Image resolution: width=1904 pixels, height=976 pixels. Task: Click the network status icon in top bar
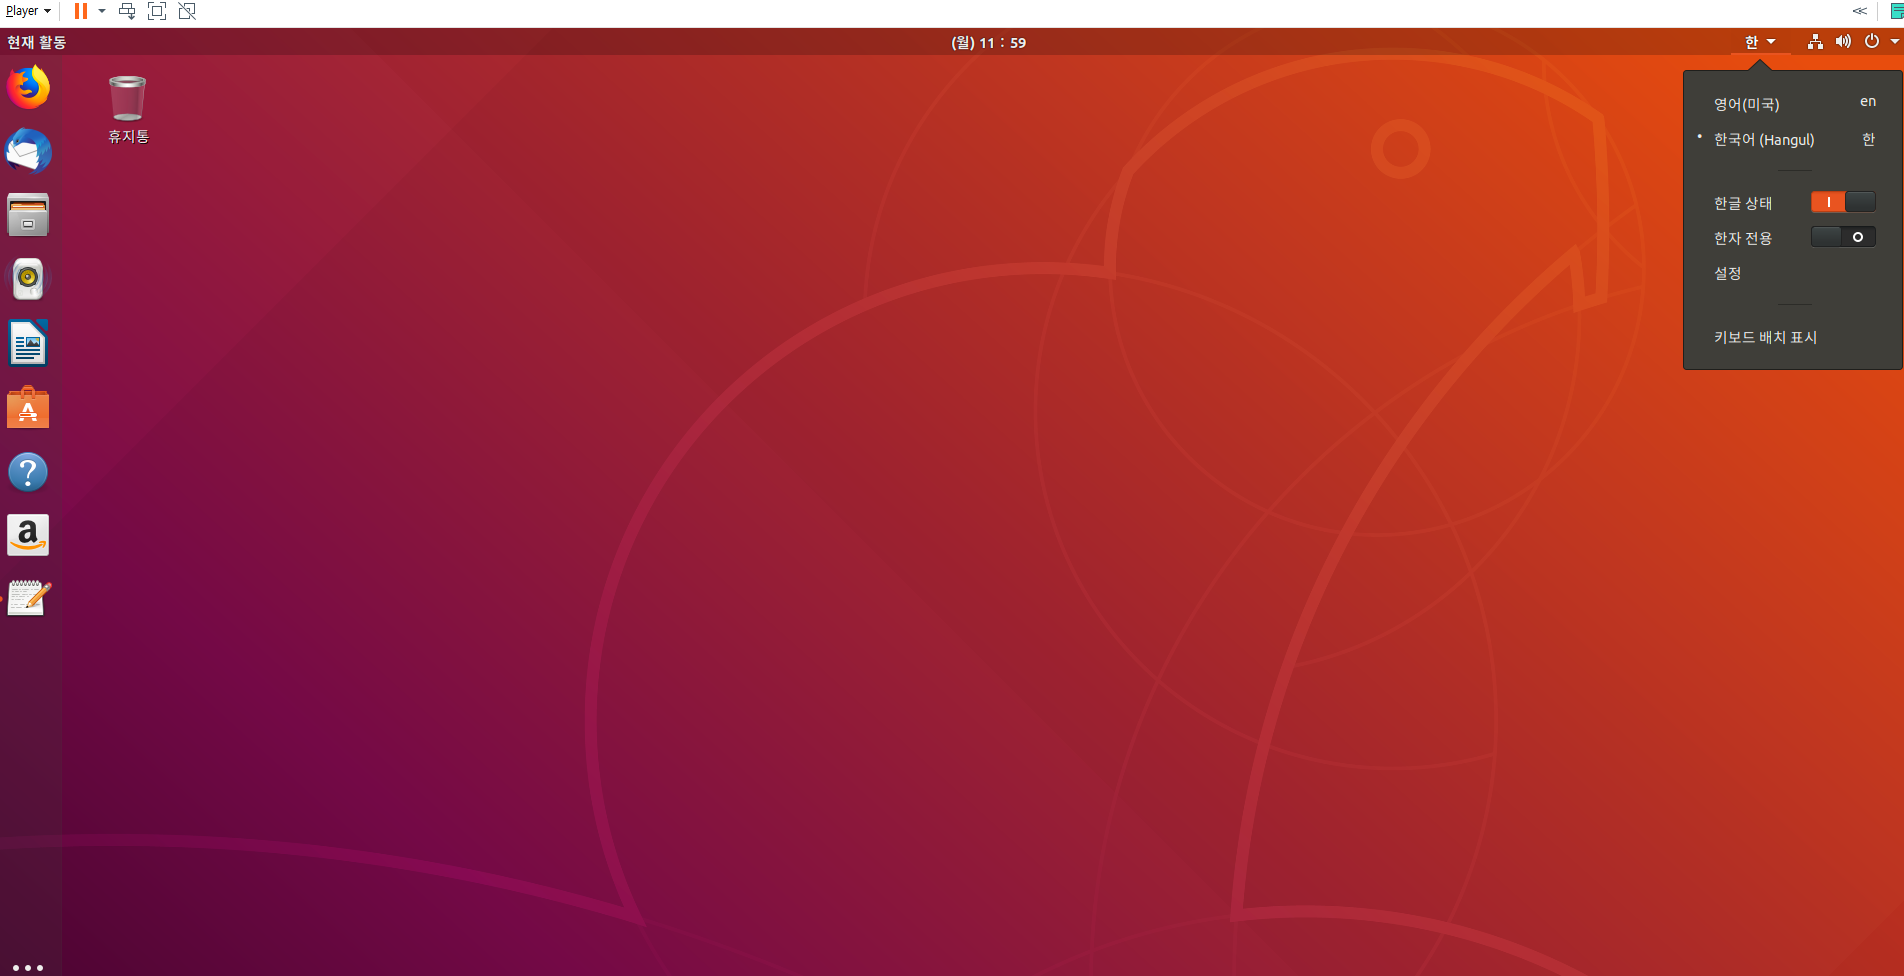(x=1815, y=42)
